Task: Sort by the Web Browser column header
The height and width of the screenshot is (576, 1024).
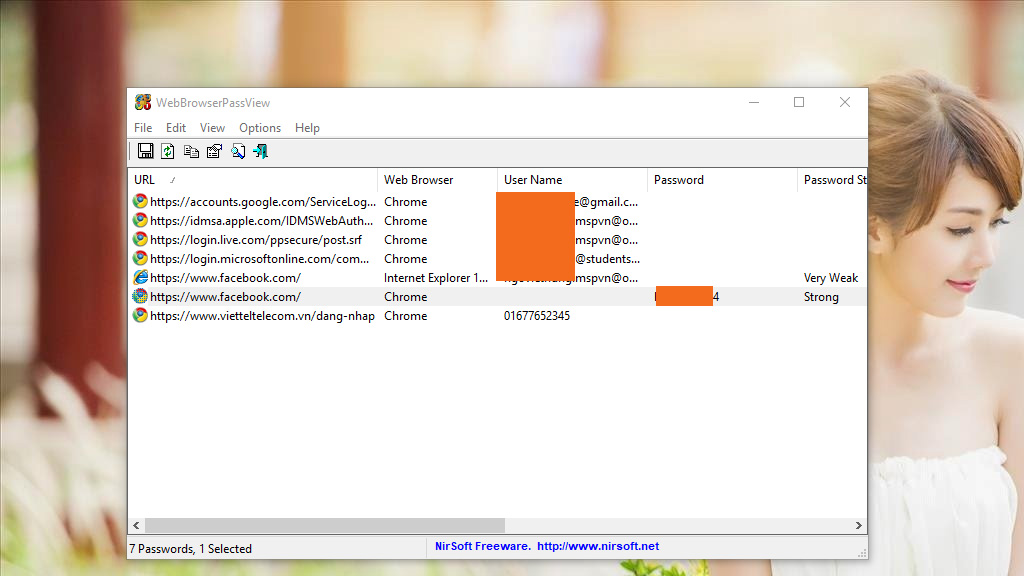Action: 437,180
